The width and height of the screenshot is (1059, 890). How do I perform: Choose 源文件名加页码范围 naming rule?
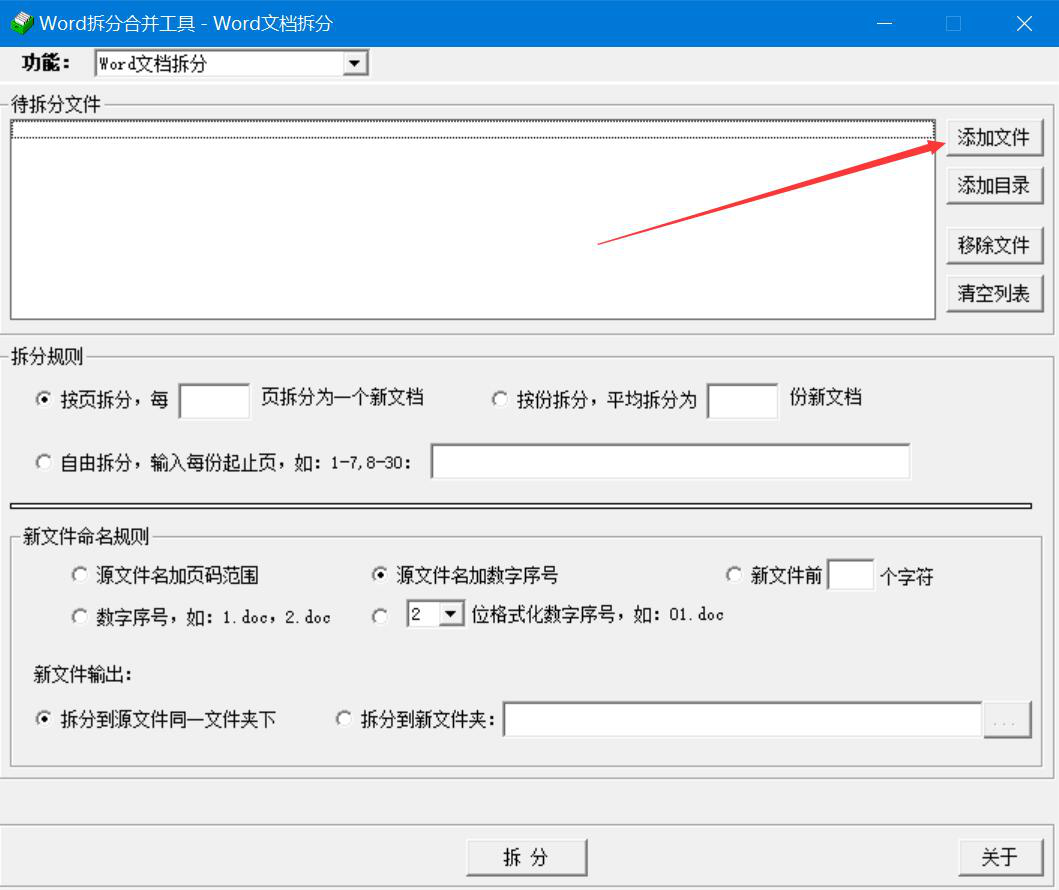(x=80, y=575)
